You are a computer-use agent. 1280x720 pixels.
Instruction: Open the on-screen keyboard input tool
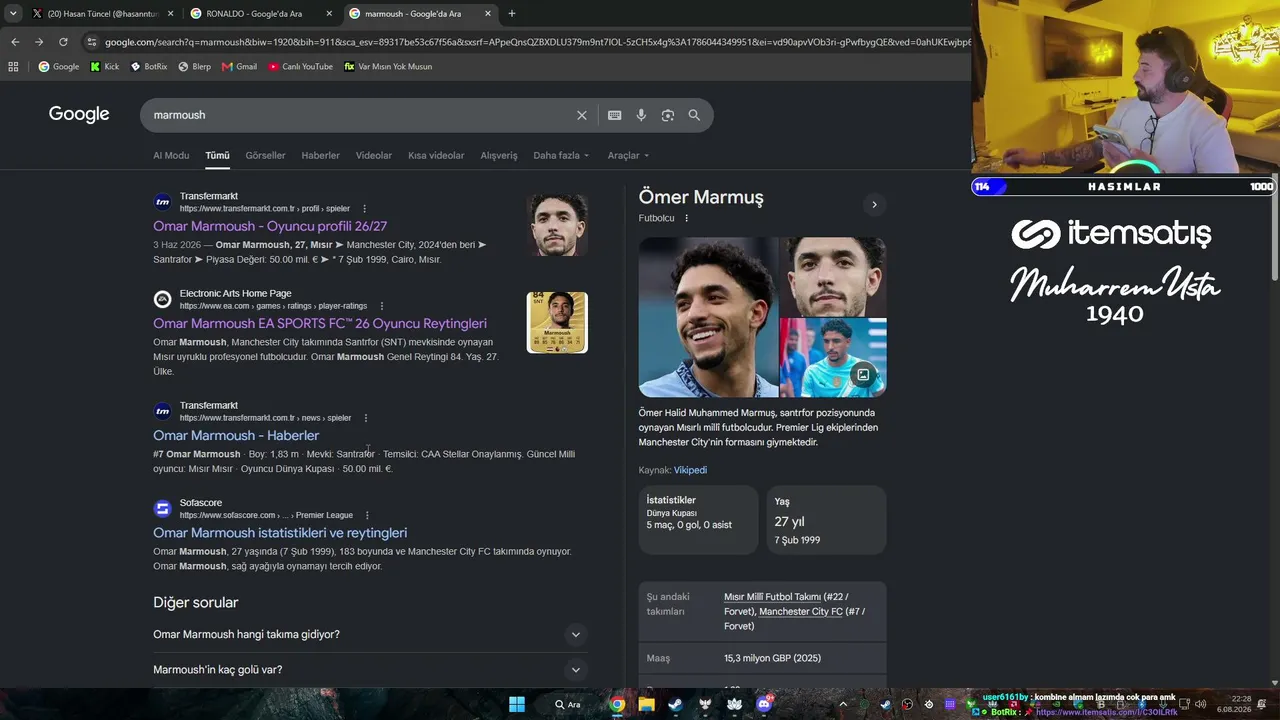pos(615,115)
